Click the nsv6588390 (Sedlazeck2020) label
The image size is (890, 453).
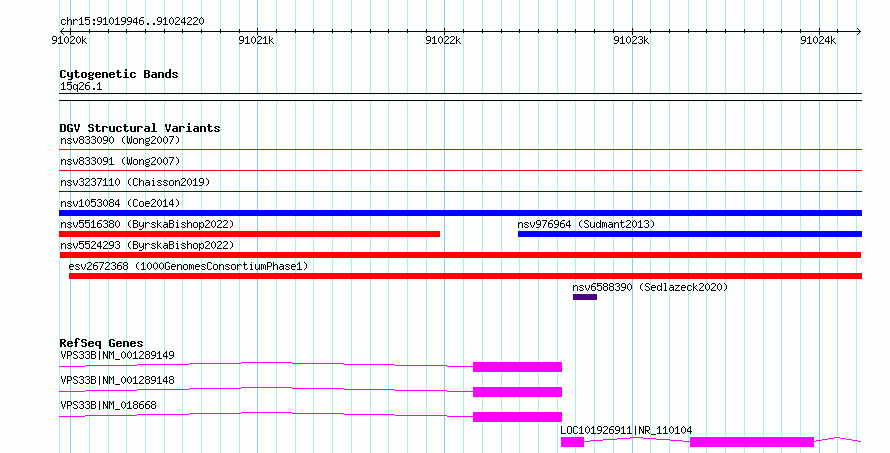click(650, 287)
